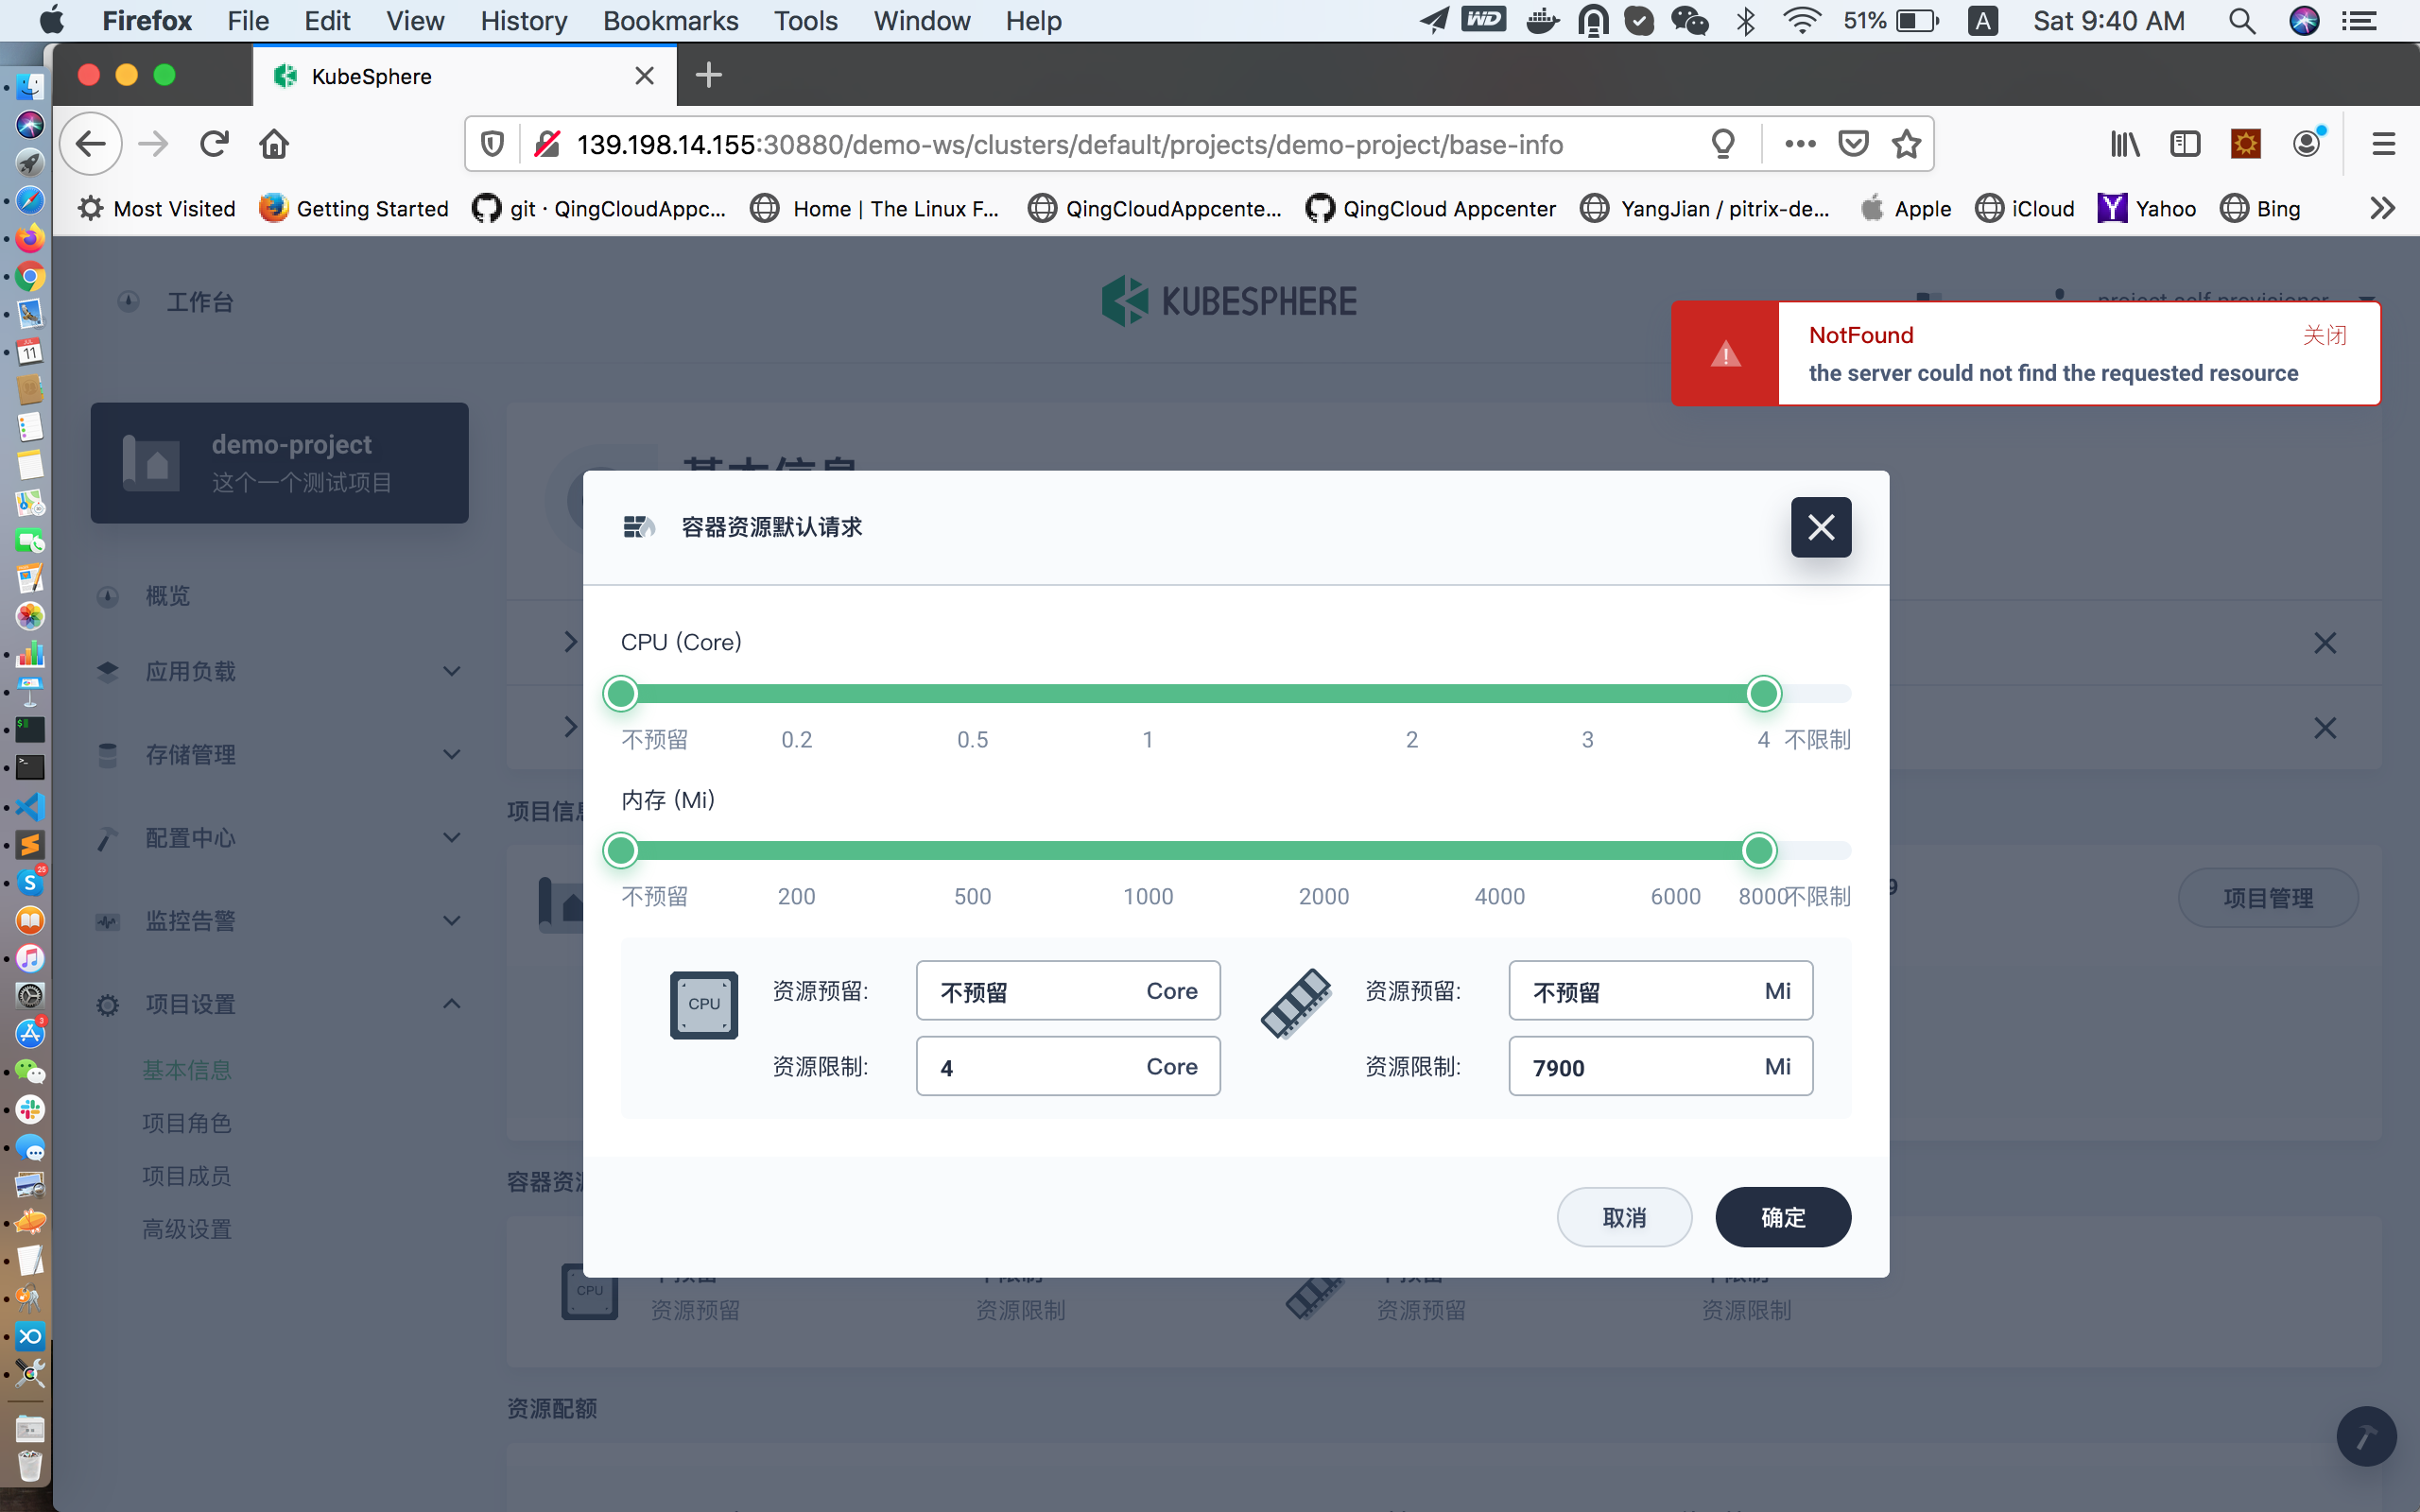Open the Firefox library icon
This screenshot has height=1512, width=2420.
(2124, 144)
